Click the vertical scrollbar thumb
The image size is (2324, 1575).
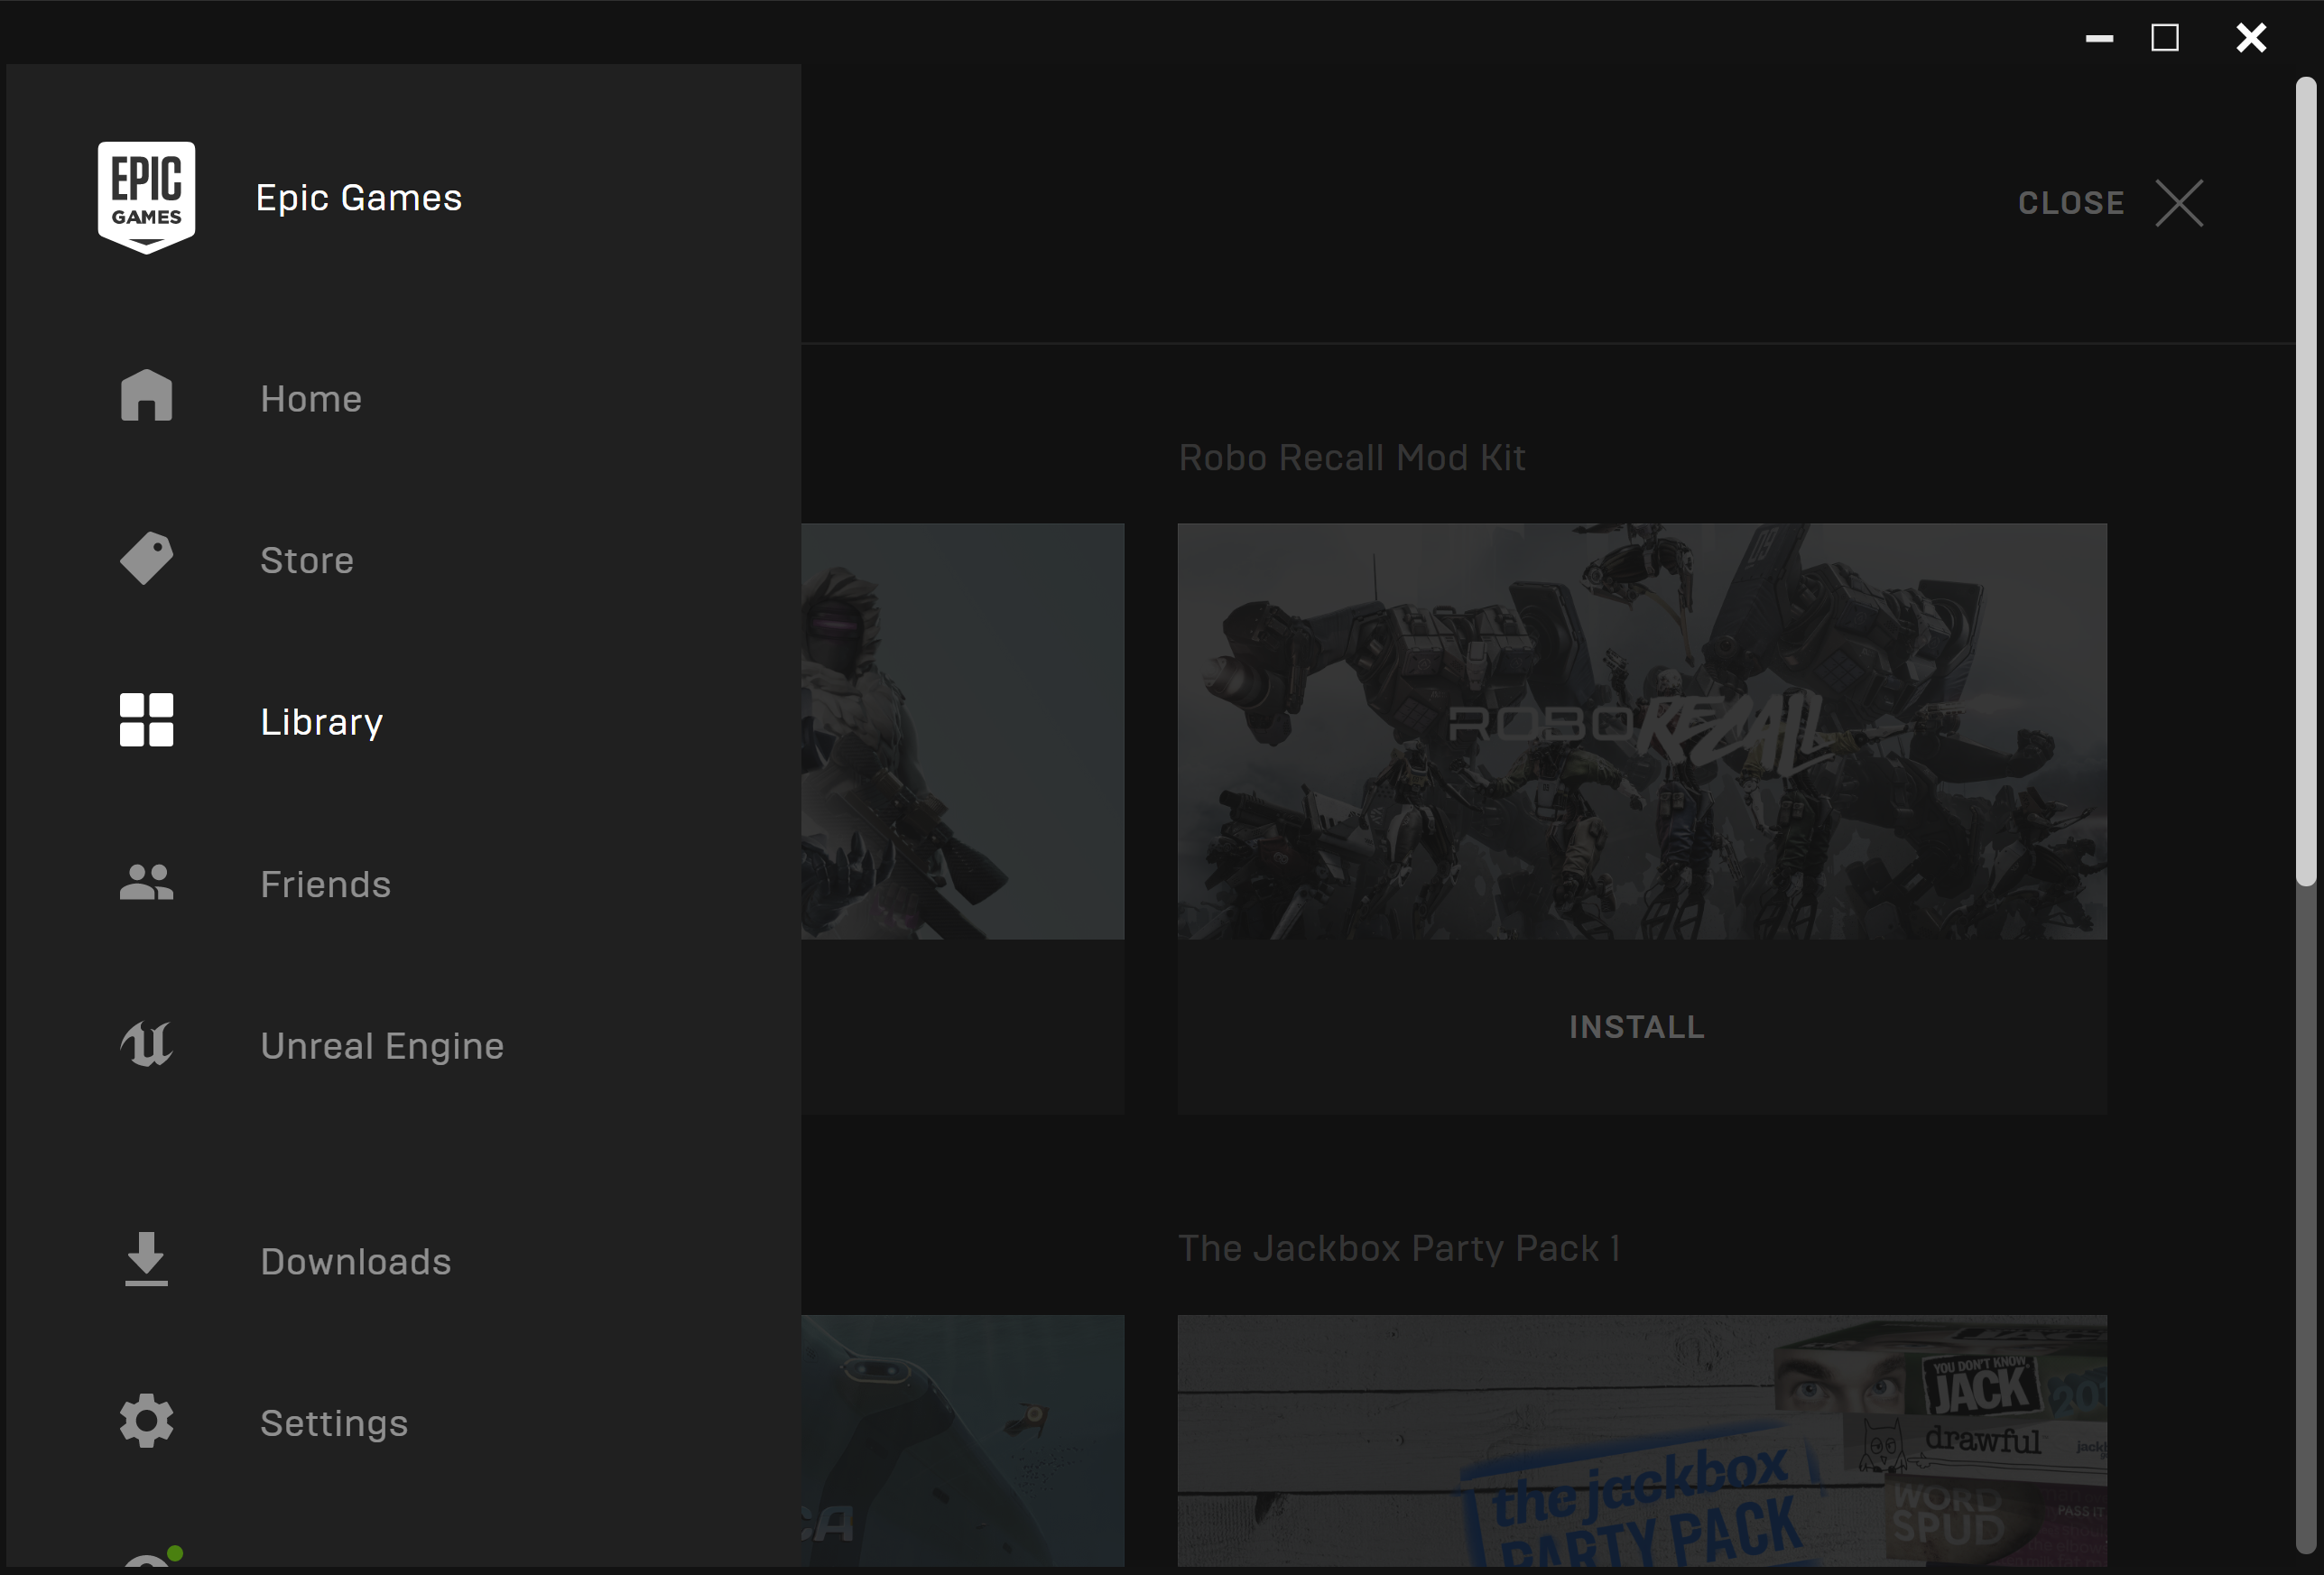click(x=2305, y=482)
